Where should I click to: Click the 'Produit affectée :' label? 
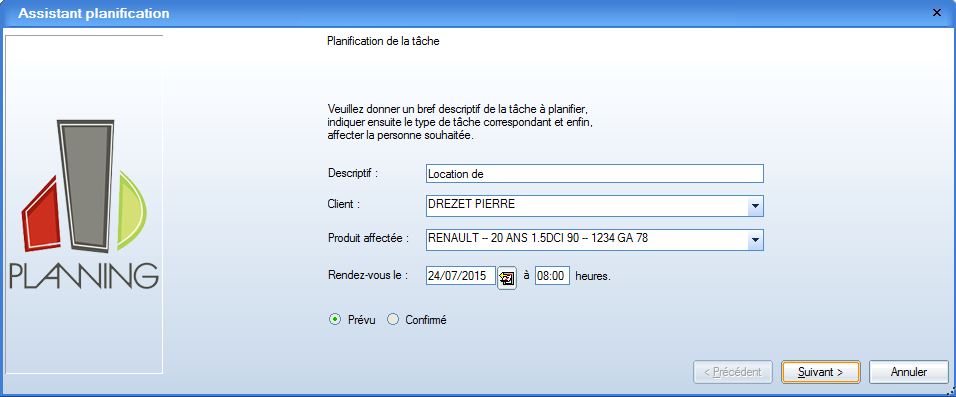(x=368, y=238)
